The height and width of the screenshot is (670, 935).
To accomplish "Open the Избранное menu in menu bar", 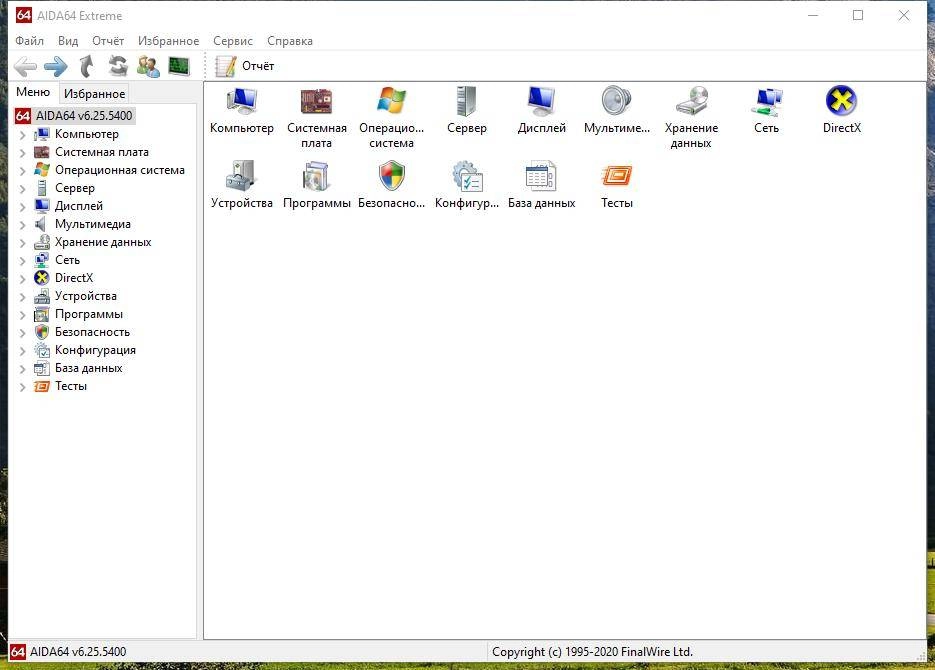I will 169,41.
